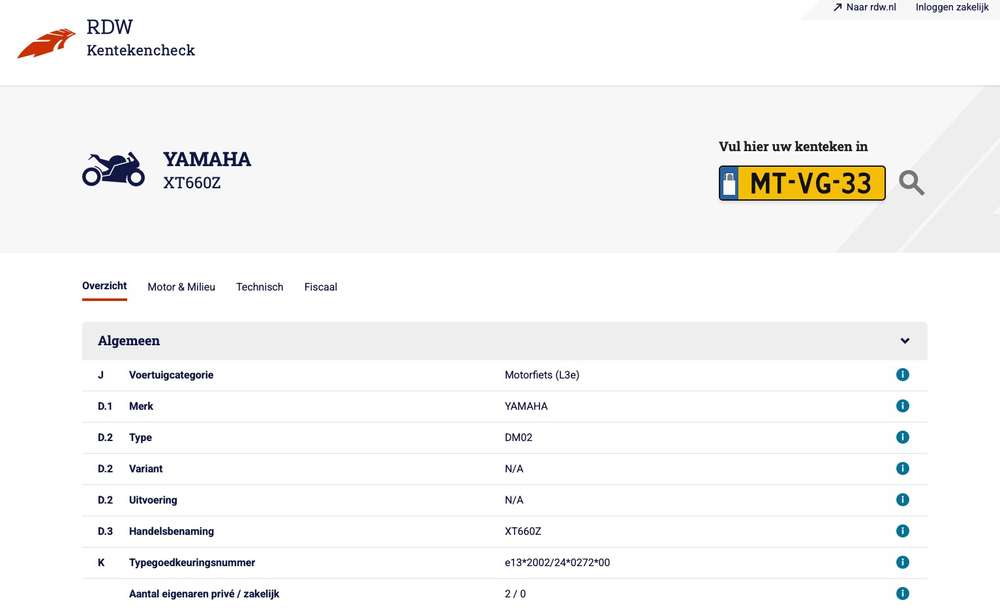Click 'Vul hier uw kenteken in' label
Screen dimensions: 1000x615
pos(793,146)
